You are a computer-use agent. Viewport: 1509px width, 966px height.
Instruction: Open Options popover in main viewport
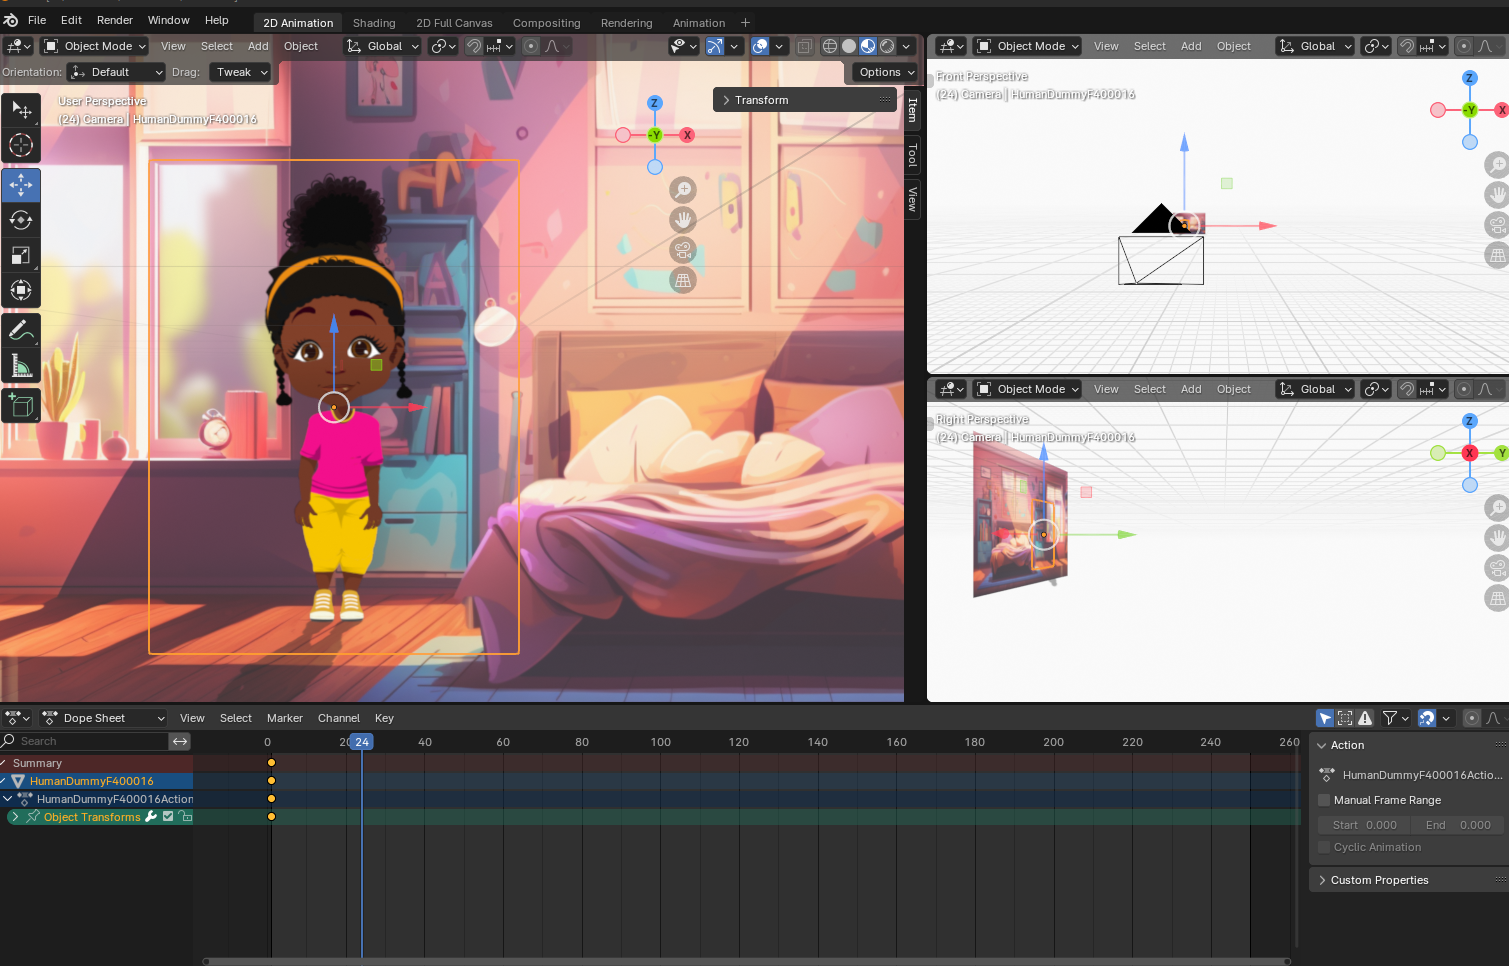click(887, 72)
